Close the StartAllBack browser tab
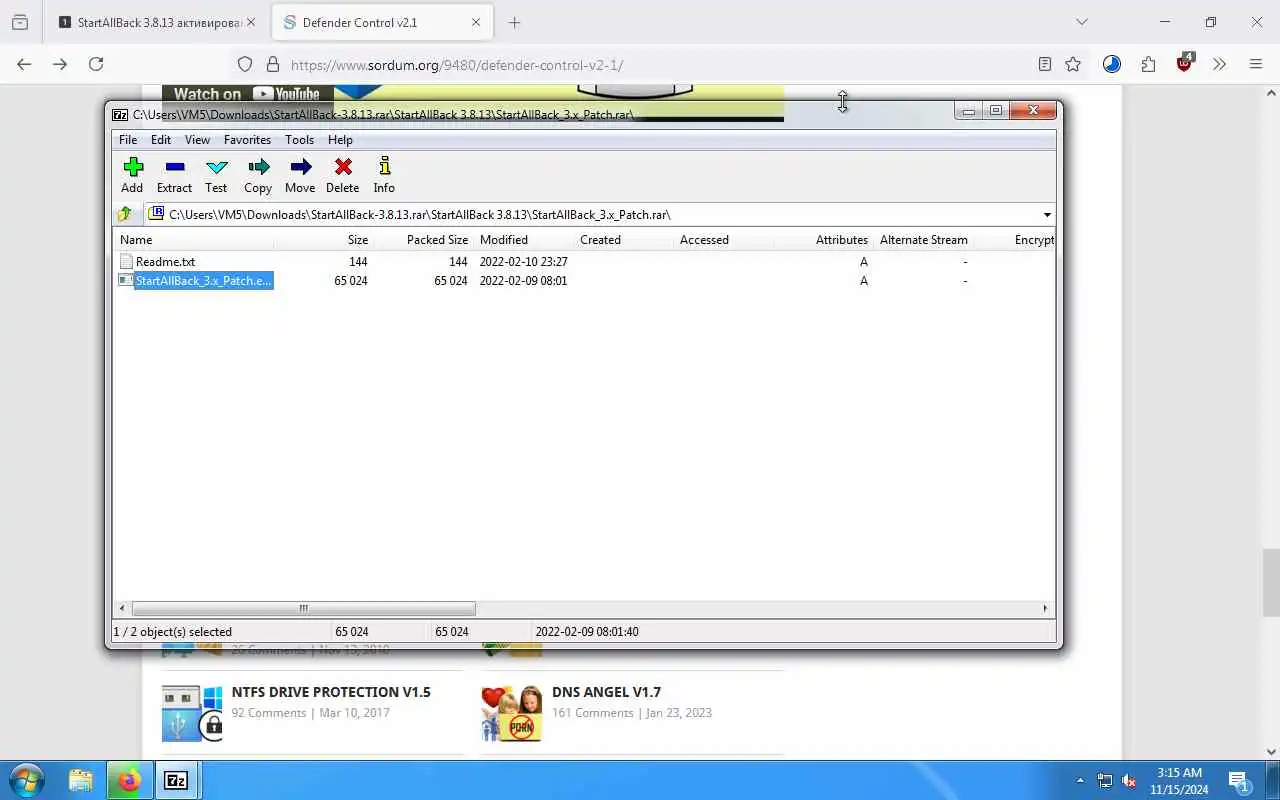1280x800 pixels. [x=250, y=22]
